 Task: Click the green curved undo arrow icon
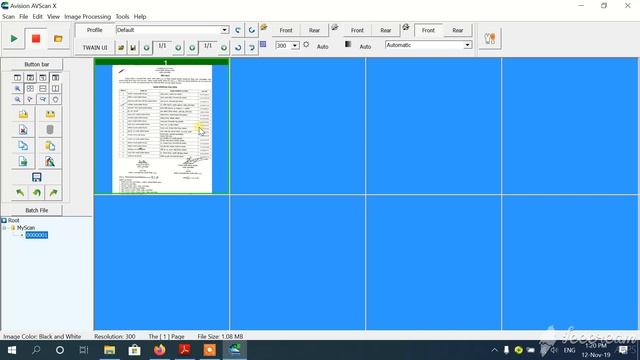[37, 193]
